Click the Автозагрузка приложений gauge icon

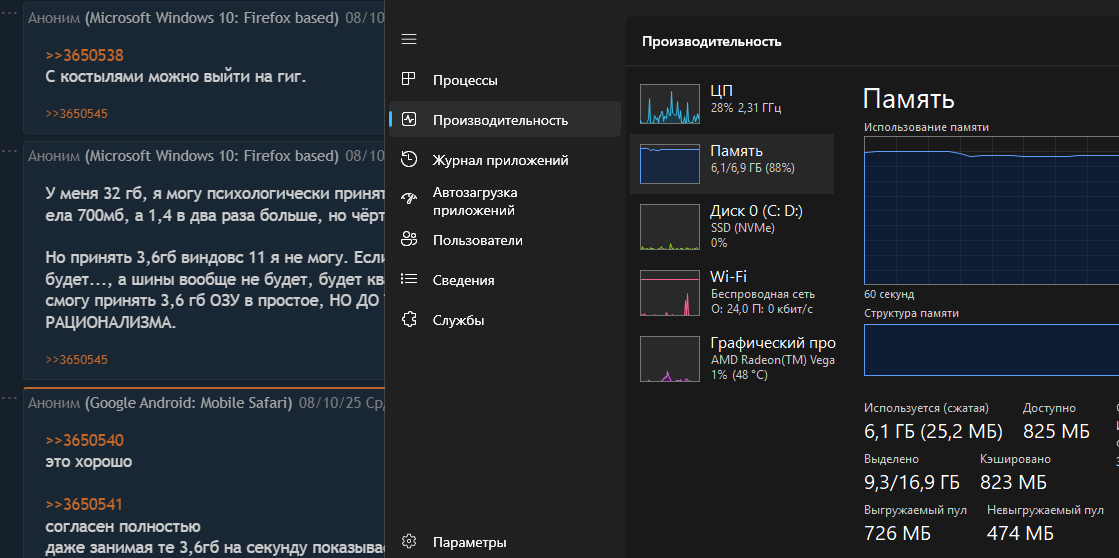[408, 200]
